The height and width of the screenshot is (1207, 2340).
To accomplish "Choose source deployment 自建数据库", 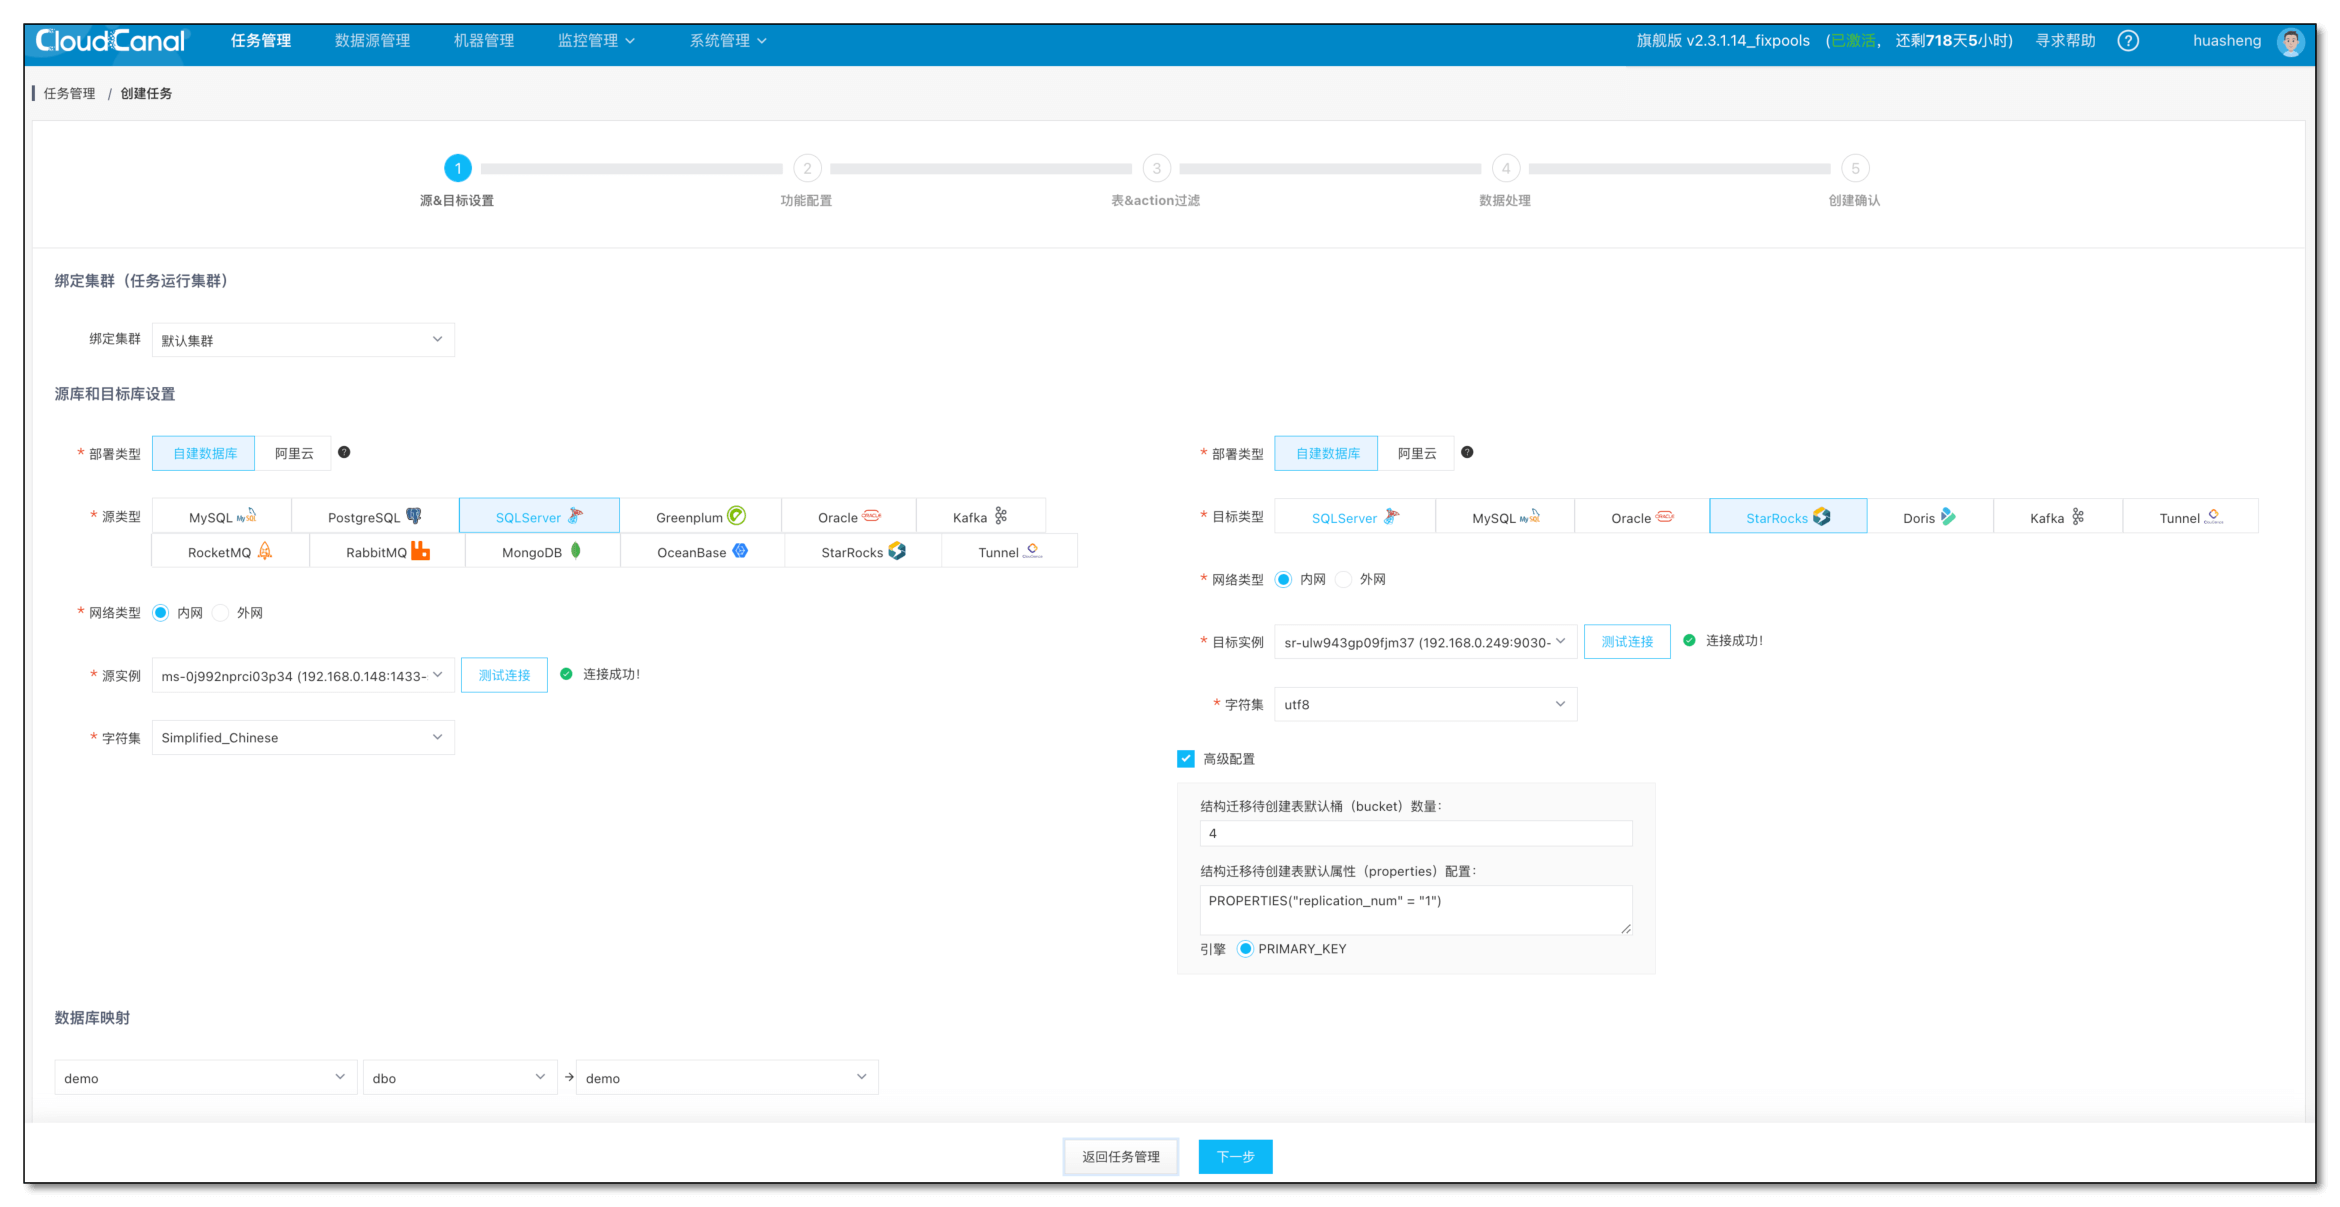I will [x=204, y=453].
